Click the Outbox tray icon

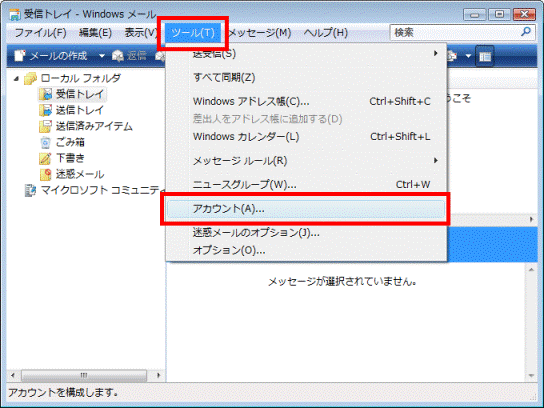tap(45, 110)
